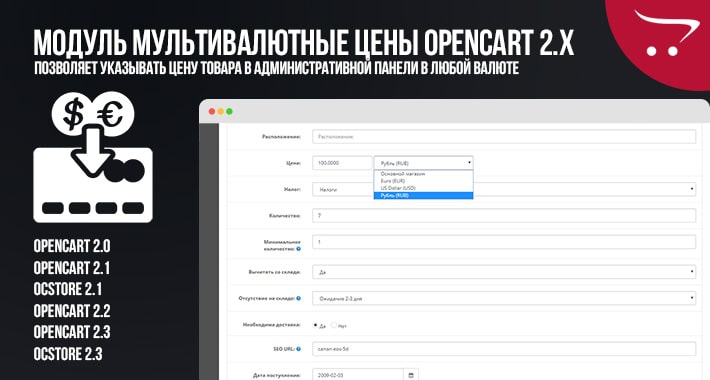Click the help icon next to SEO URL

click(x=299, y=349)
